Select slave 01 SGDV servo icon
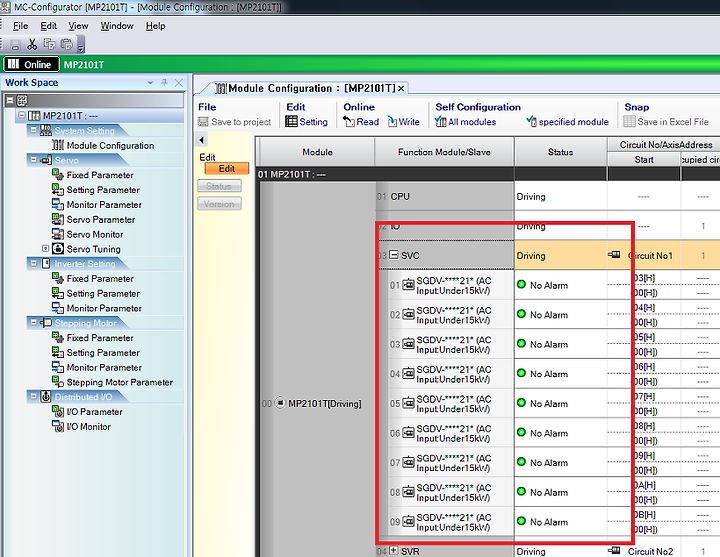The image size is (720, 557). tap(408, 285)
